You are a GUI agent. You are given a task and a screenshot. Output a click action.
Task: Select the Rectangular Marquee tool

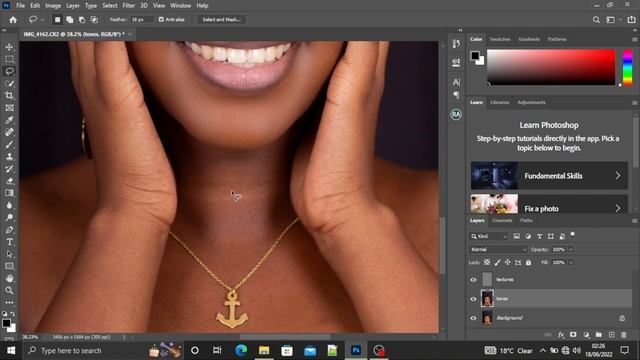tap(9, 59)
